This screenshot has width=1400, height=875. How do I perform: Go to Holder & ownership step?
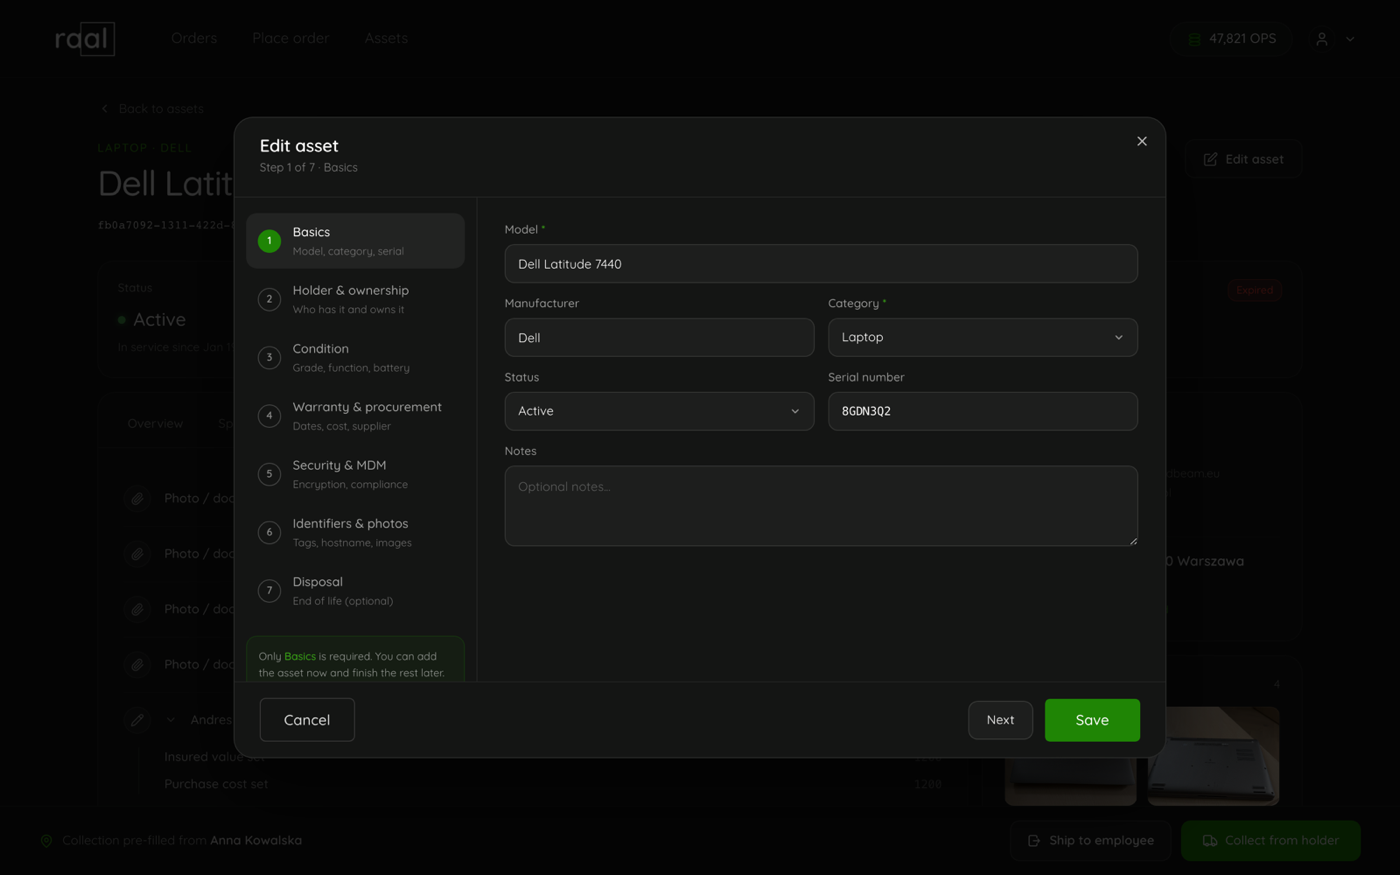(355, 299)
